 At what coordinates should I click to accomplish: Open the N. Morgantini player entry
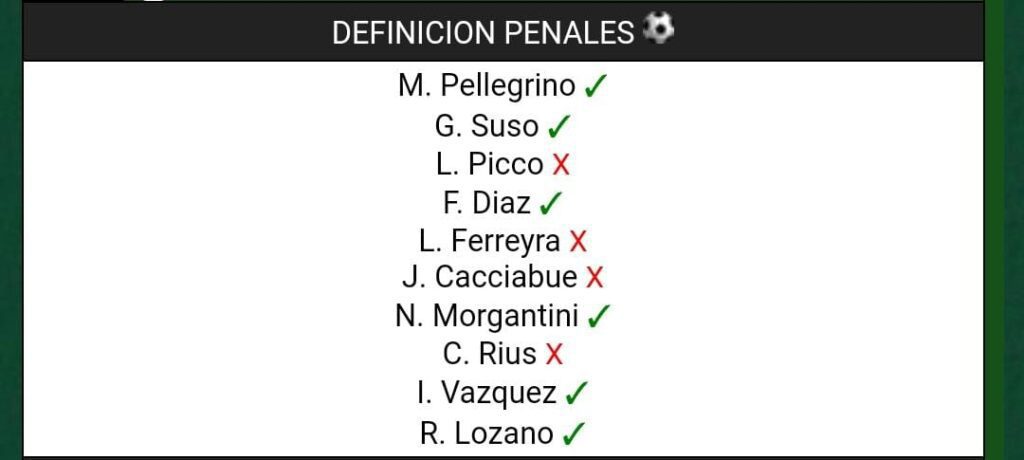[x=487, y=316]
